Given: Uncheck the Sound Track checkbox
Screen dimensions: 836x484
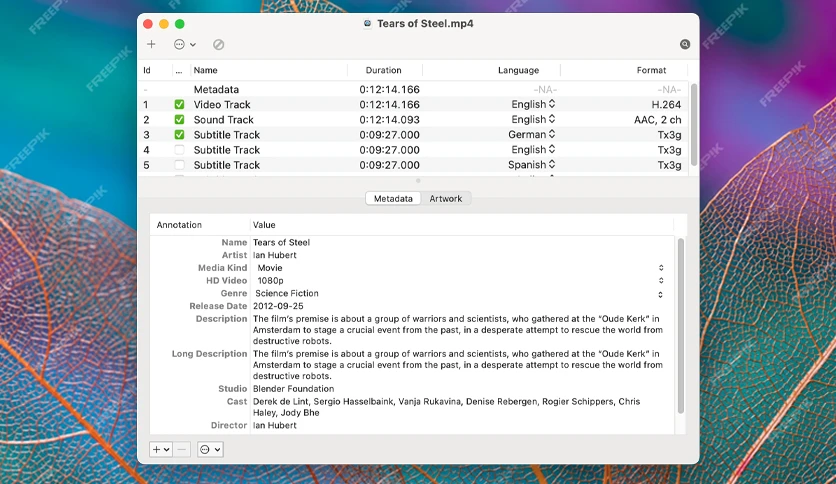Looking at the screenshot, I should point(179,119).
